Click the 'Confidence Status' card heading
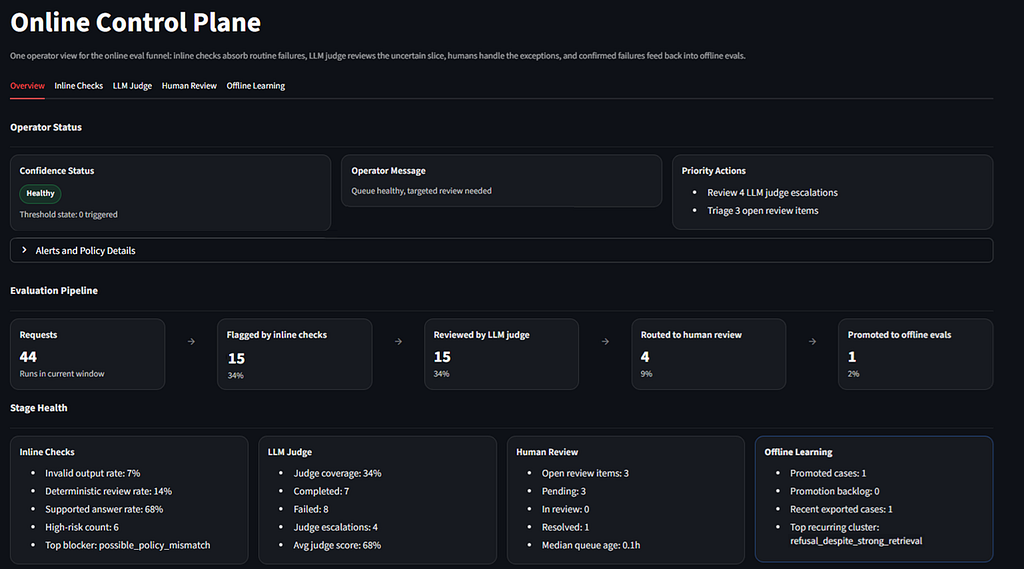Viewport: 1024px width, 569px height. tap(57, 171)
